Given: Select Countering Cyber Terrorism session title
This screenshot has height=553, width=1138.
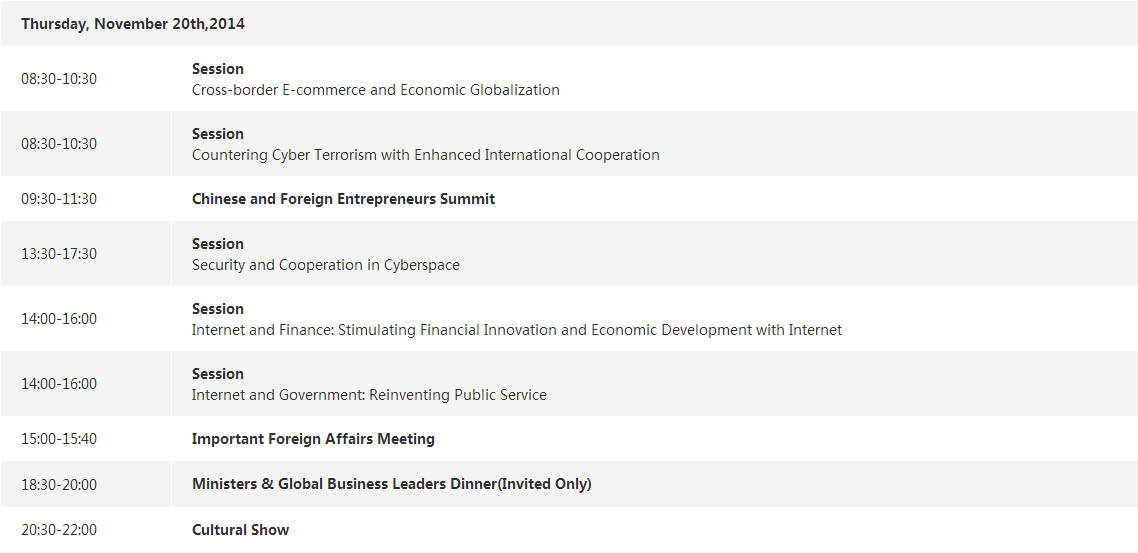Looking at the screenshot, I should pyautogui.click(x=425, y=155).
